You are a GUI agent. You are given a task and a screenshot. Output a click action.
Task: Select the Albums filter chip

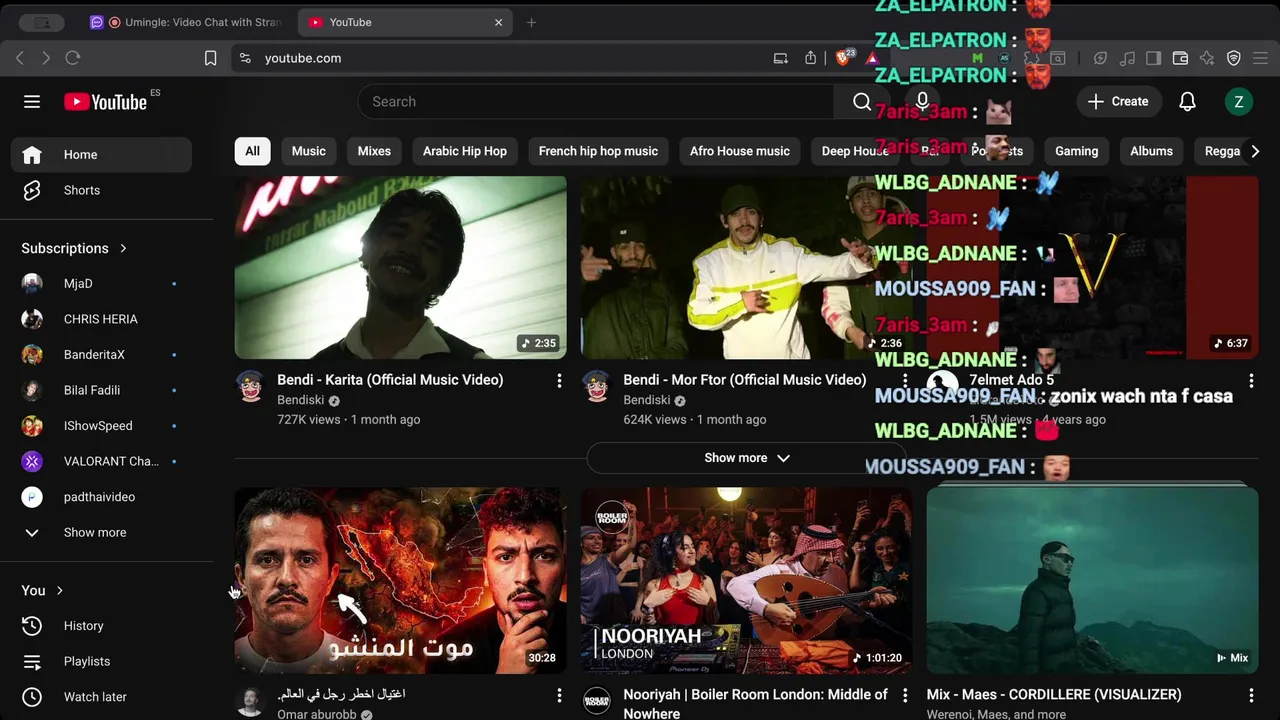pos(1151,151)
